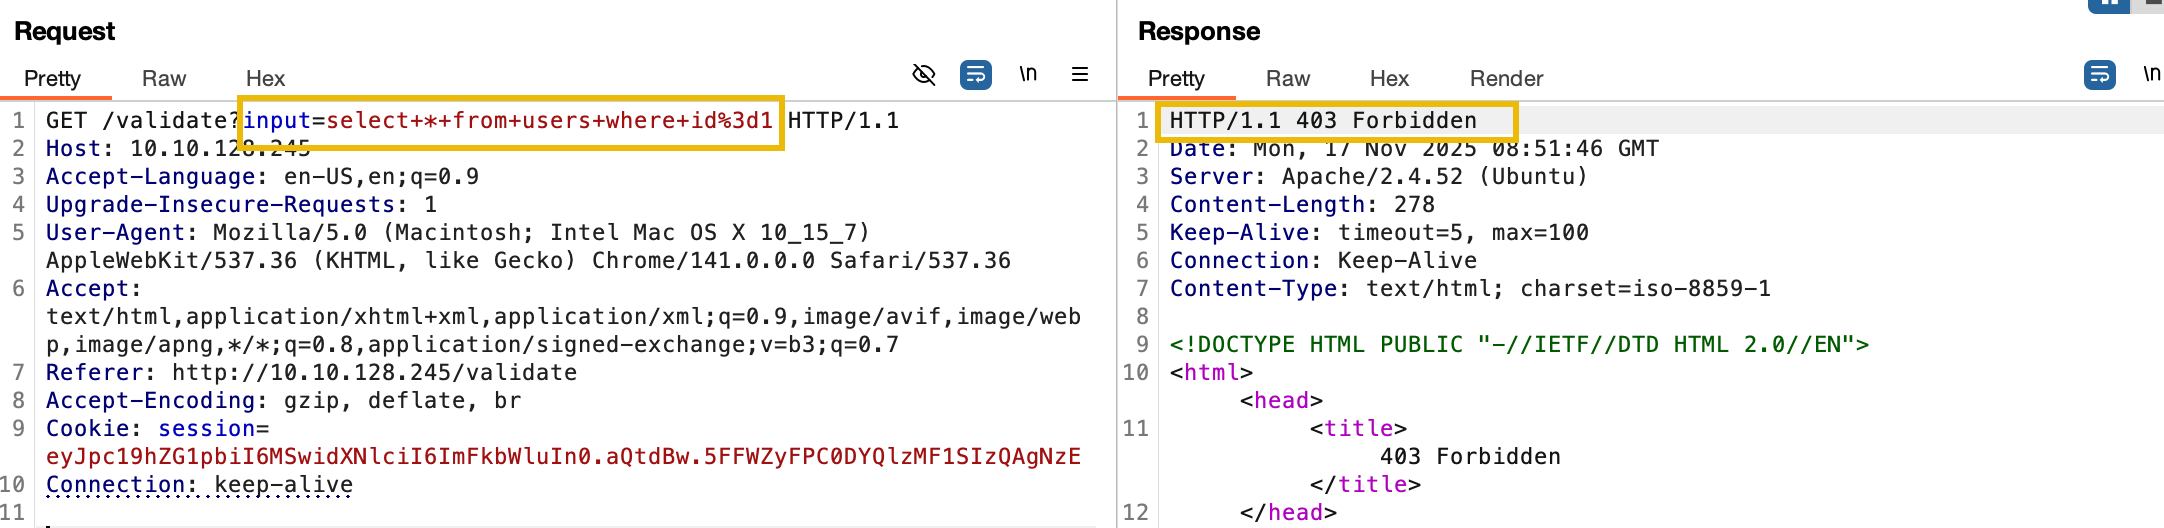Click the 'Upgrade-Insecure-Requests' request header

point(221,204)
